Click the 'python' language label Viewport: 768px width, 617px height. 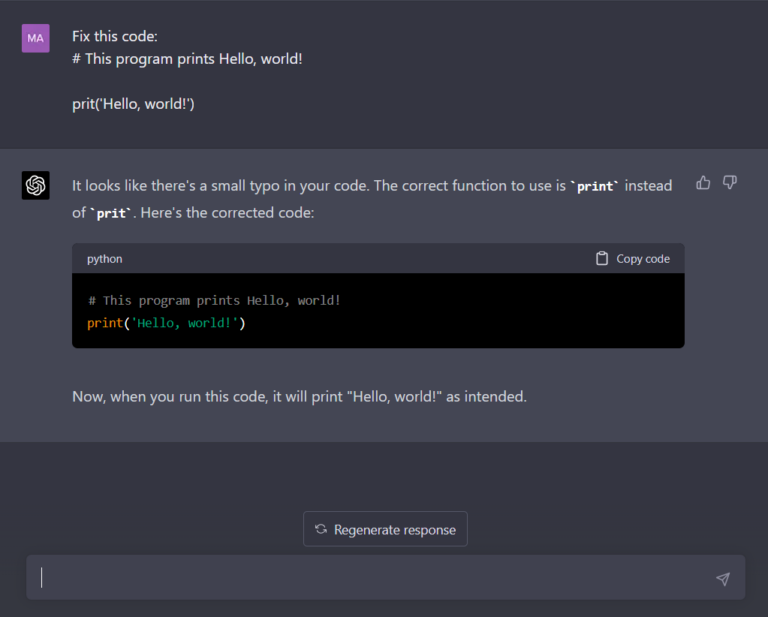click(x=105, y=259)
